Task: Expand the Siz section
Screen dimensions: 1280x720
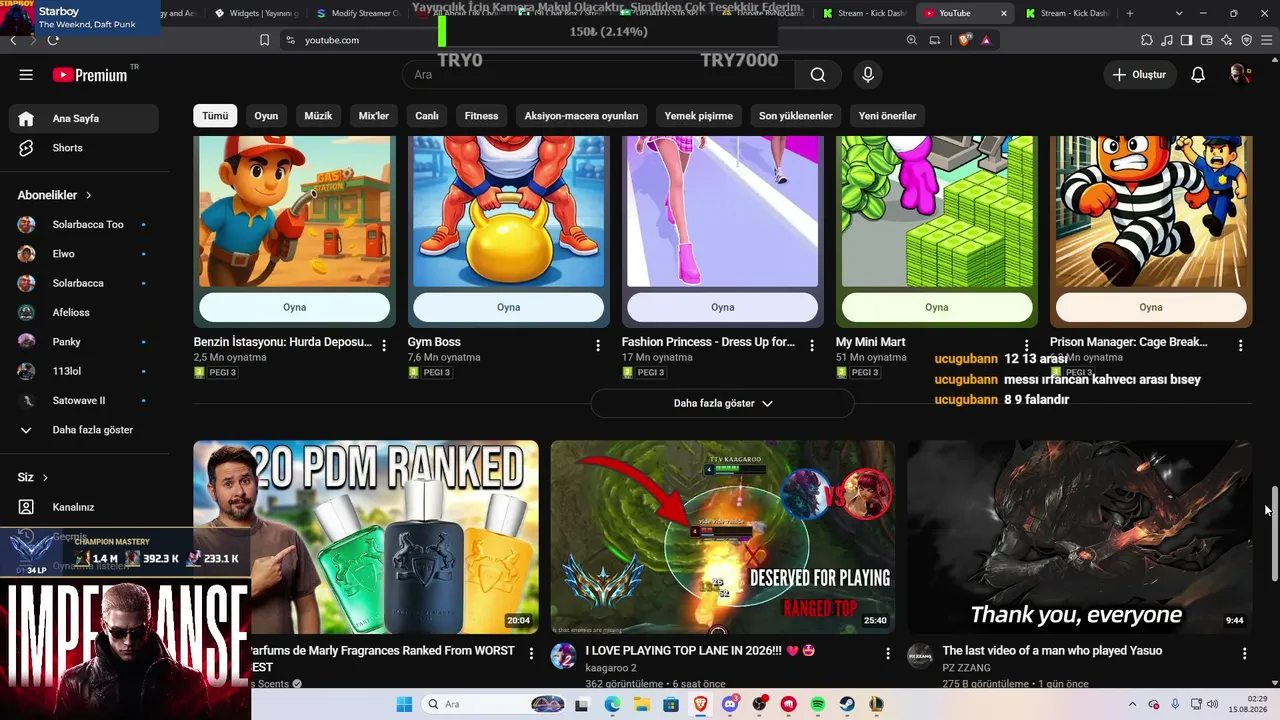Action: pyautogui.click(x=33, y=478)
